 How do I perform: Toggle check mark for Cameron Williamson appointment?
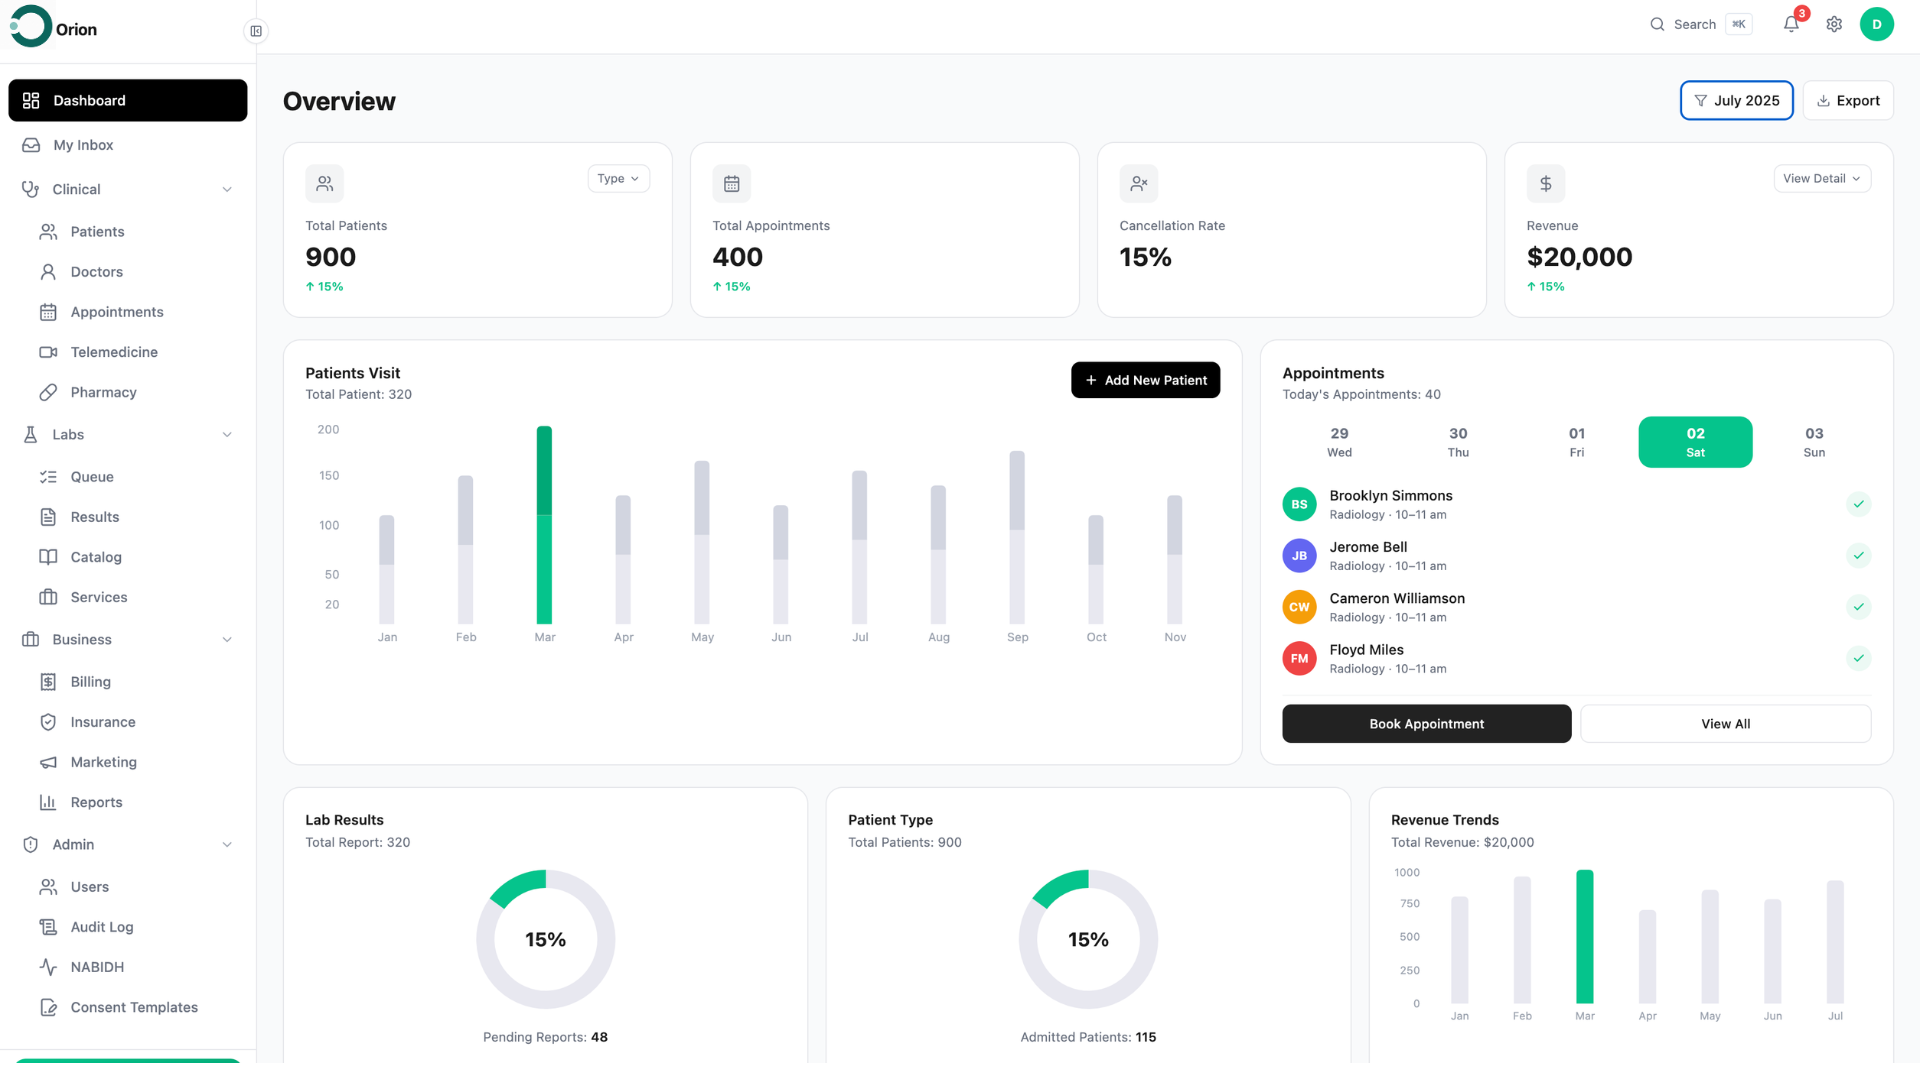coord(1858,607)
